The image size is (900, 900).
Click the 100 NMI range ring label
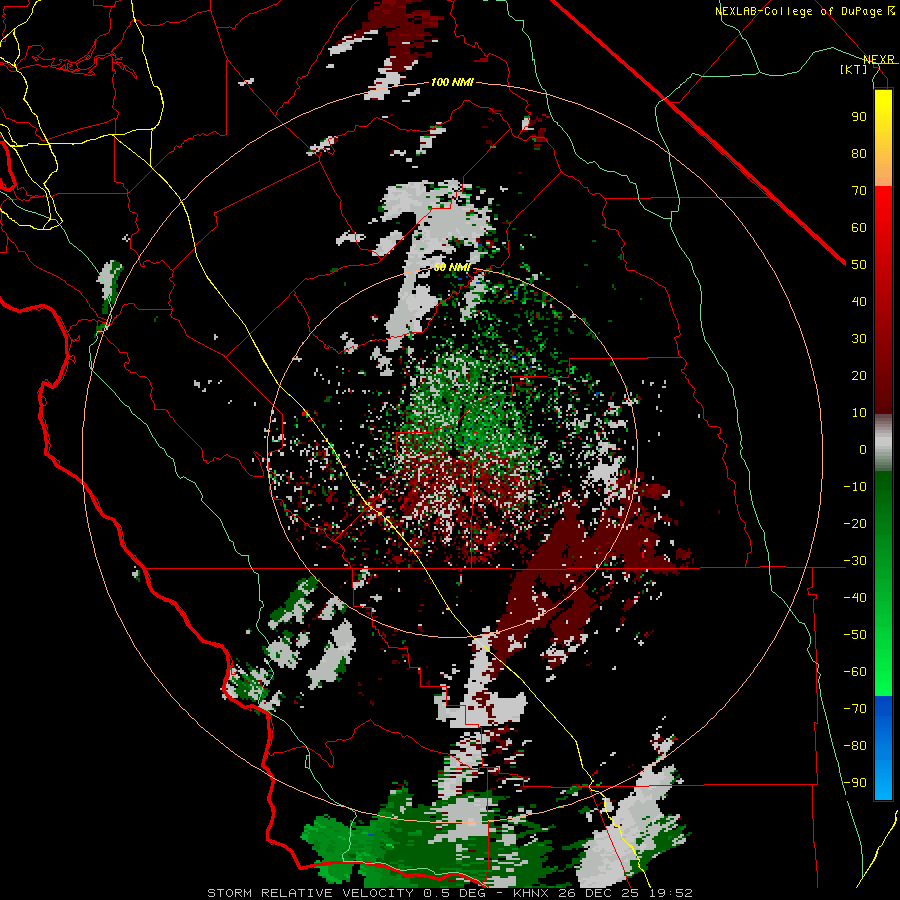coord(452,82)
